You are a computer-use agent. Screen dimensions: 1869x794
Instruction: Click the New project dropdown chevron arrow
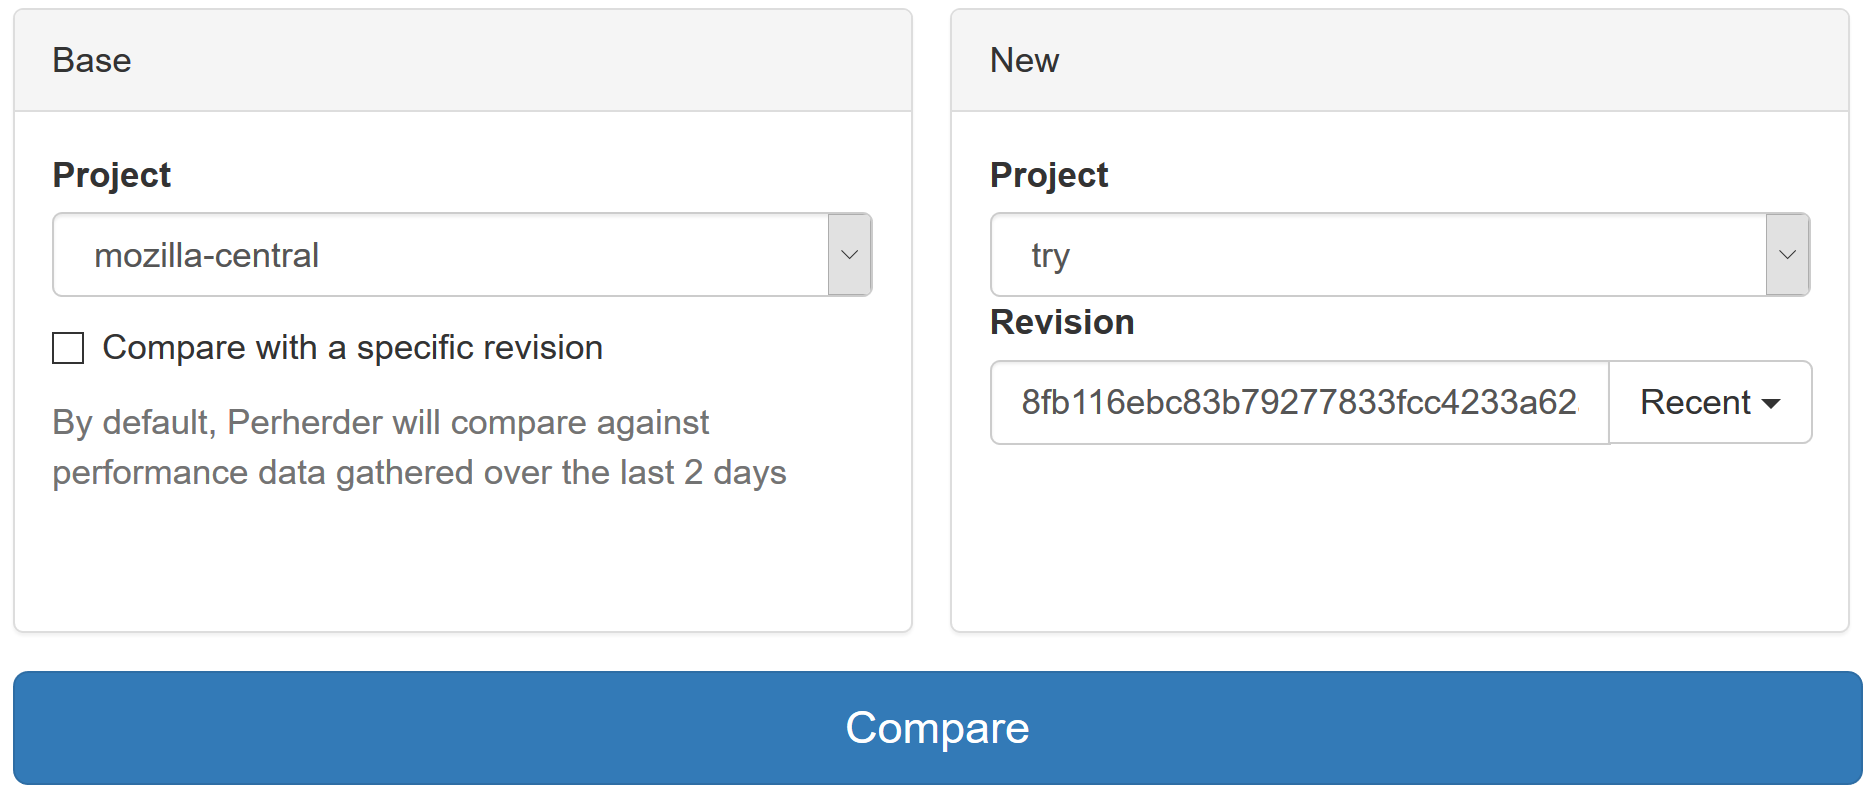[1787, 255]
